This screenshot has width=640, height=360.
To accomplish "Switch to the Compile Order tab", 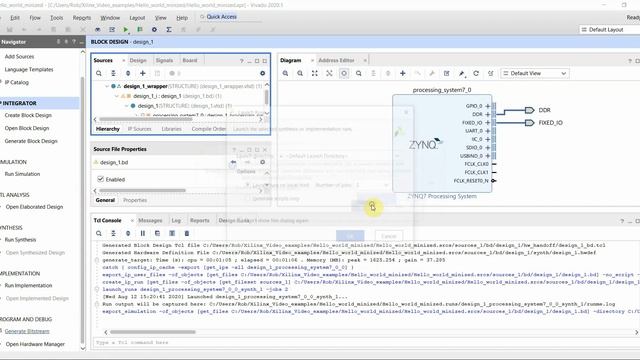I will 209,129.
